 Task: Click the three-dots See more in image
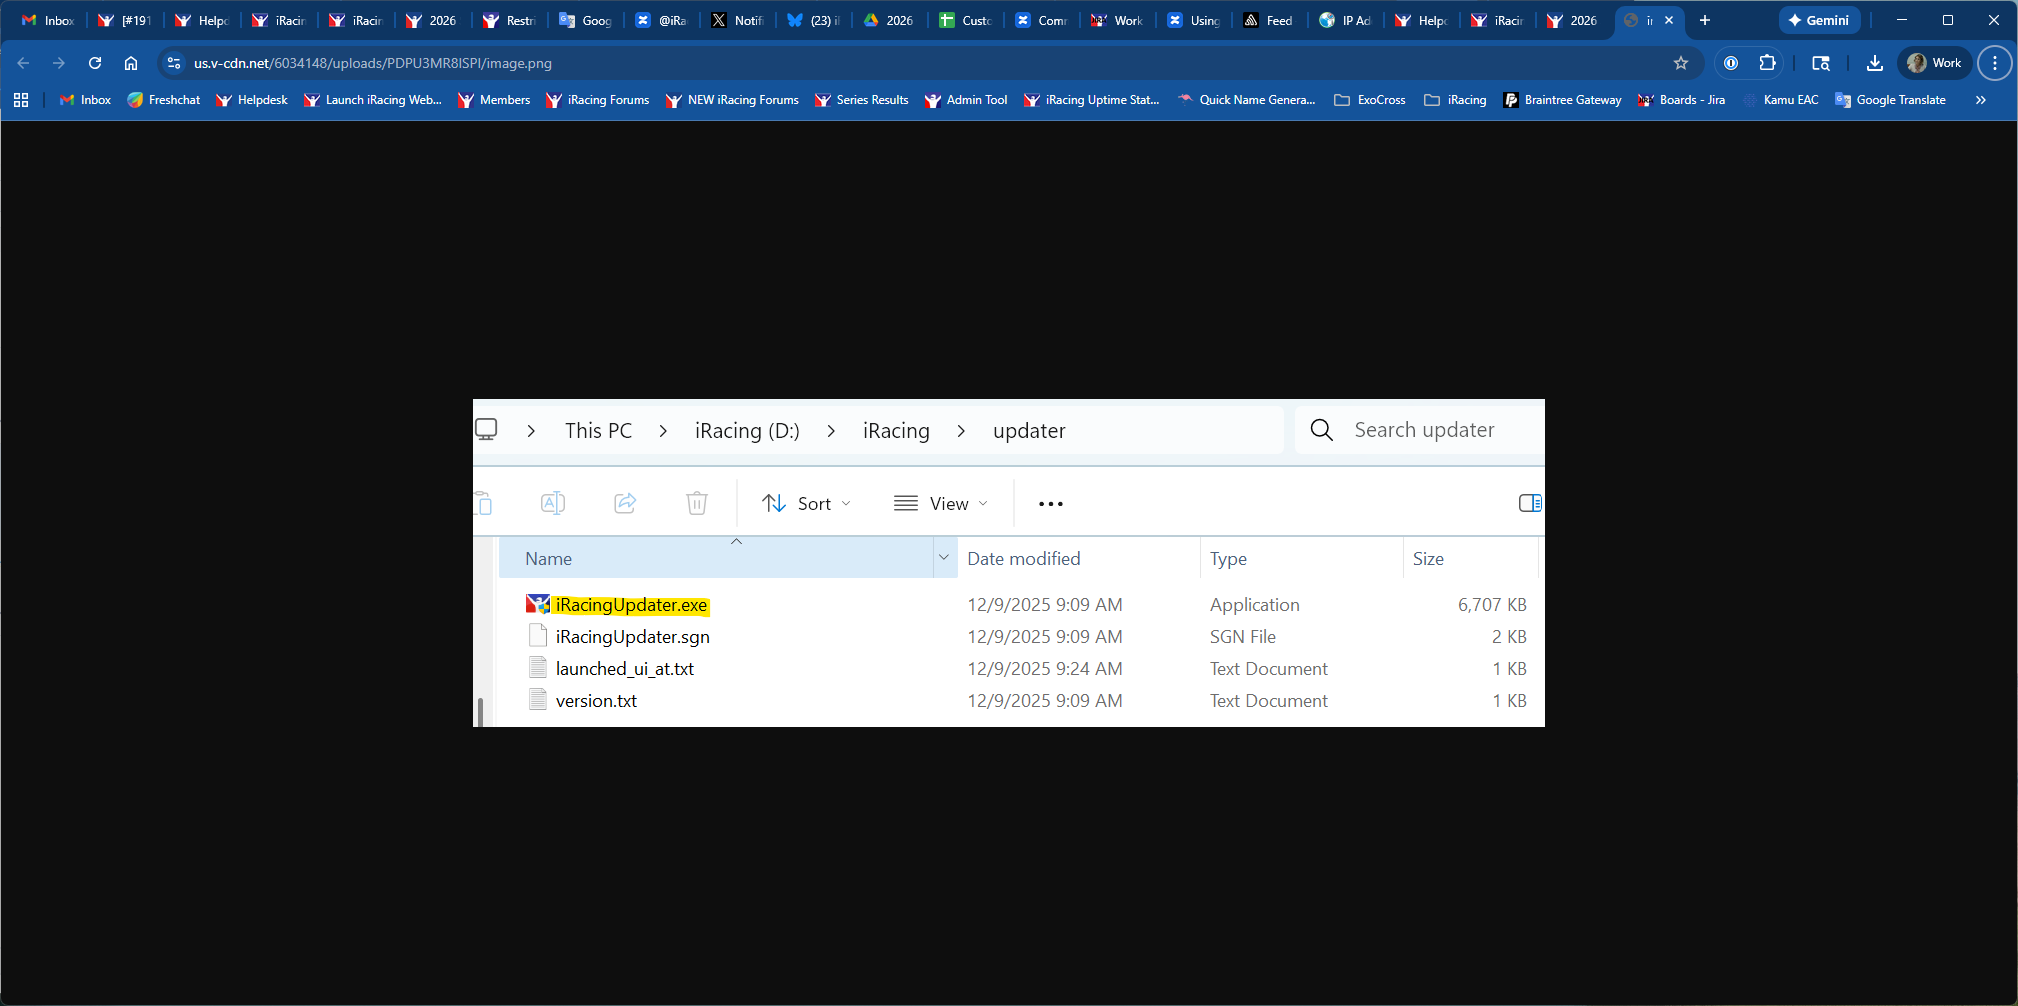[x=1051, y=504]
